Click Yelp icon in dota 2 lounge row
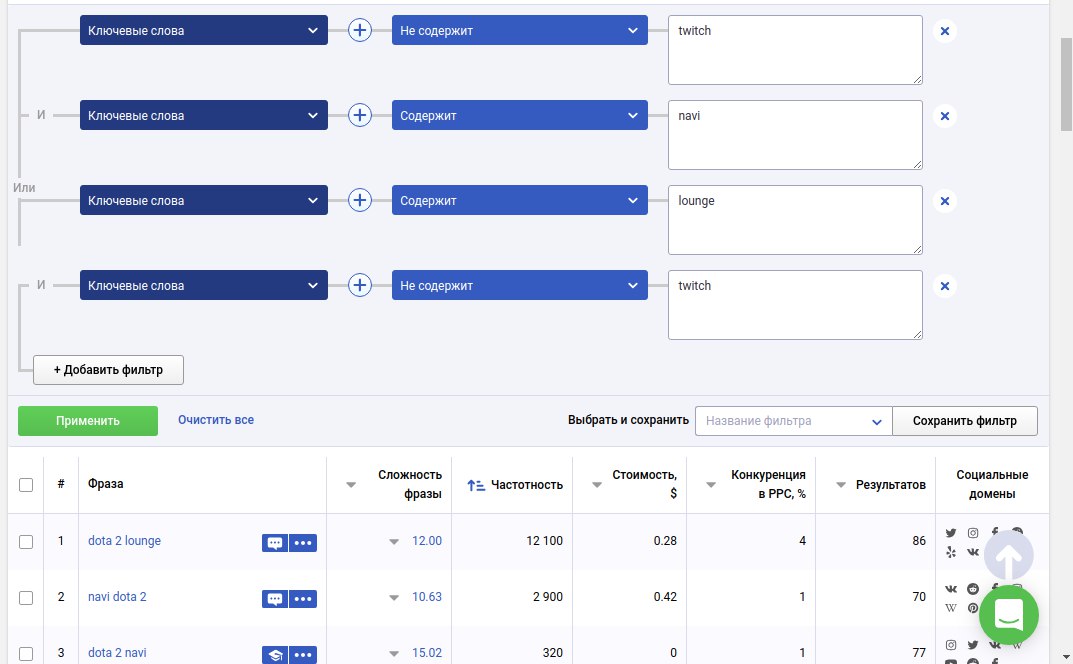Screen dimensions: 1073x664 pos(951,552)
